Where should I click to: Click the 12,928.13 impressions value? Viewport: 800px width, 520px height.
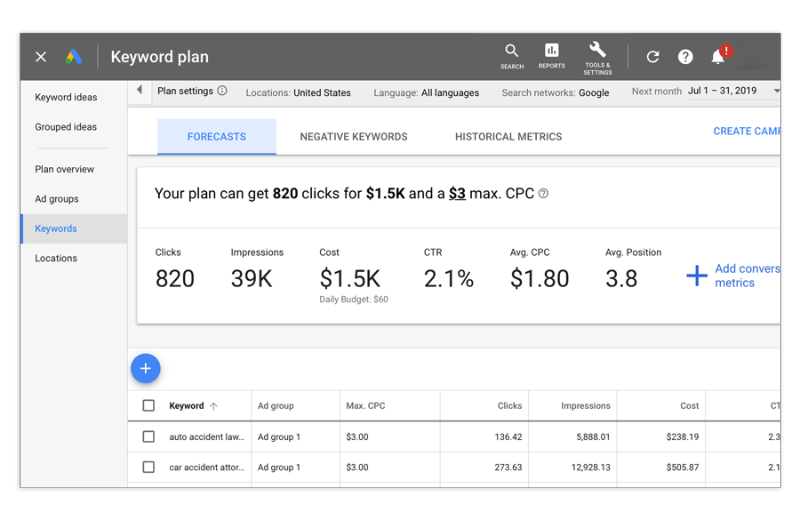coord(591,467)
